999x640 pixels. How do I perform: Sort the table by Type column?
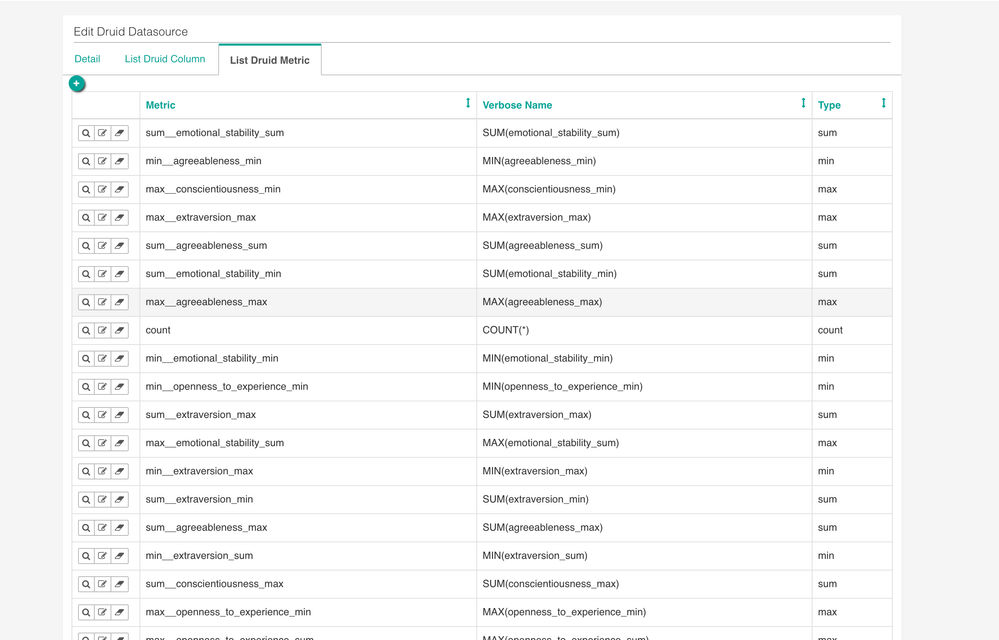(882, 104)
